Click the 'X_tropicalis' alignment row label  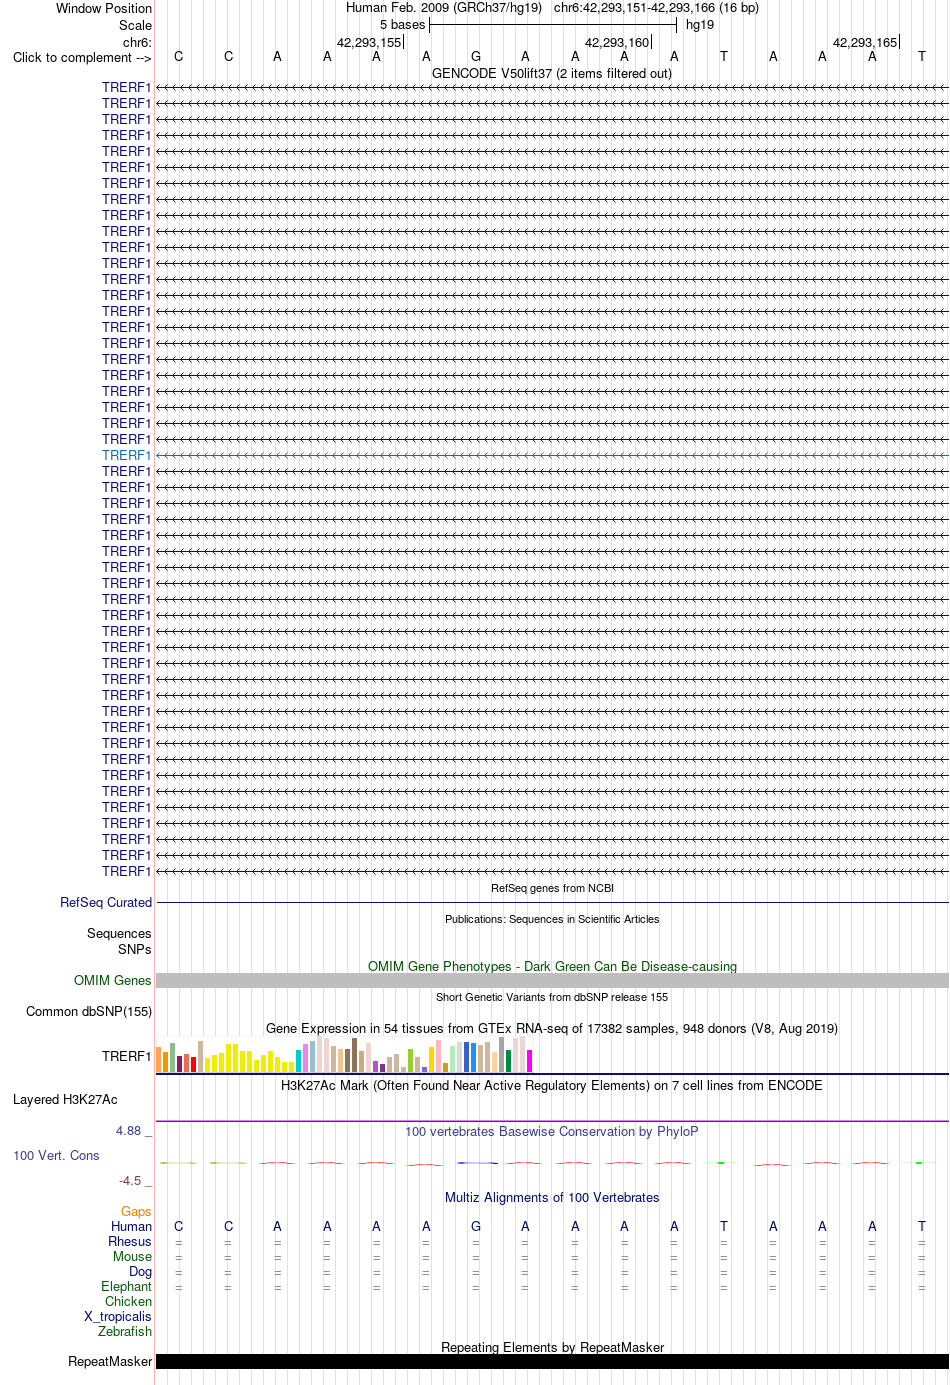[x=118, y=1316]
